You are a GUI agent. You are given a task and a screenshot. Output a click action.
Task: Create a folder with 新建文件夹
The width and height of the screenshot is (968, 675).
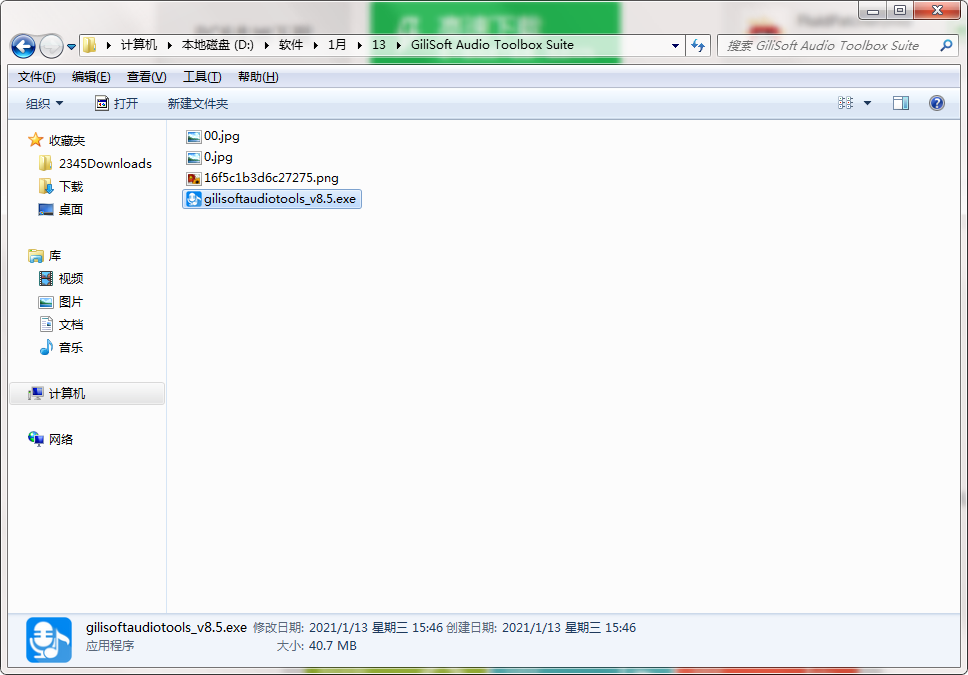pos(198,104)
